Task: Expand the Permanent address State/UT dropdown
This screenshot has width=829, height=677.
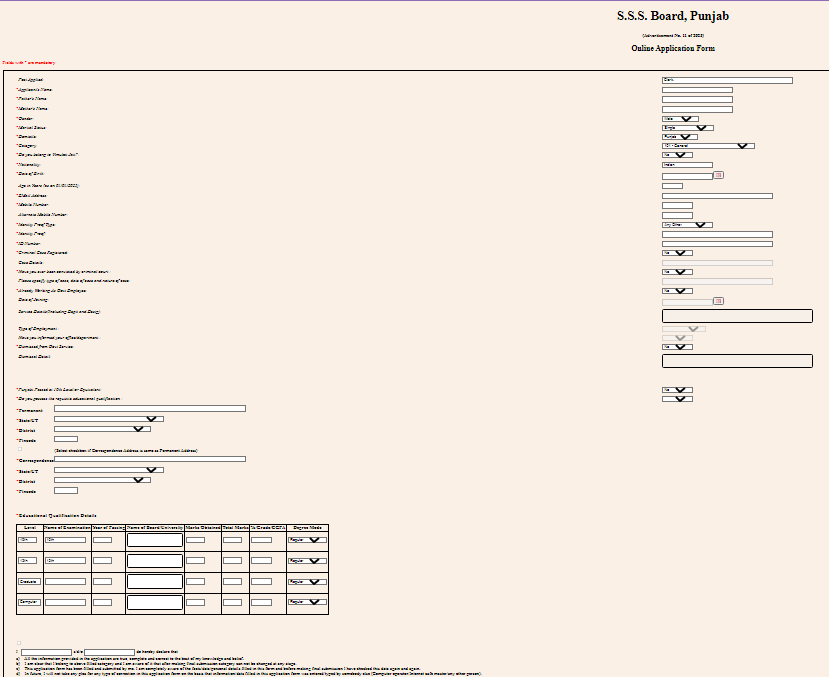Action: [x=109, y=419]
